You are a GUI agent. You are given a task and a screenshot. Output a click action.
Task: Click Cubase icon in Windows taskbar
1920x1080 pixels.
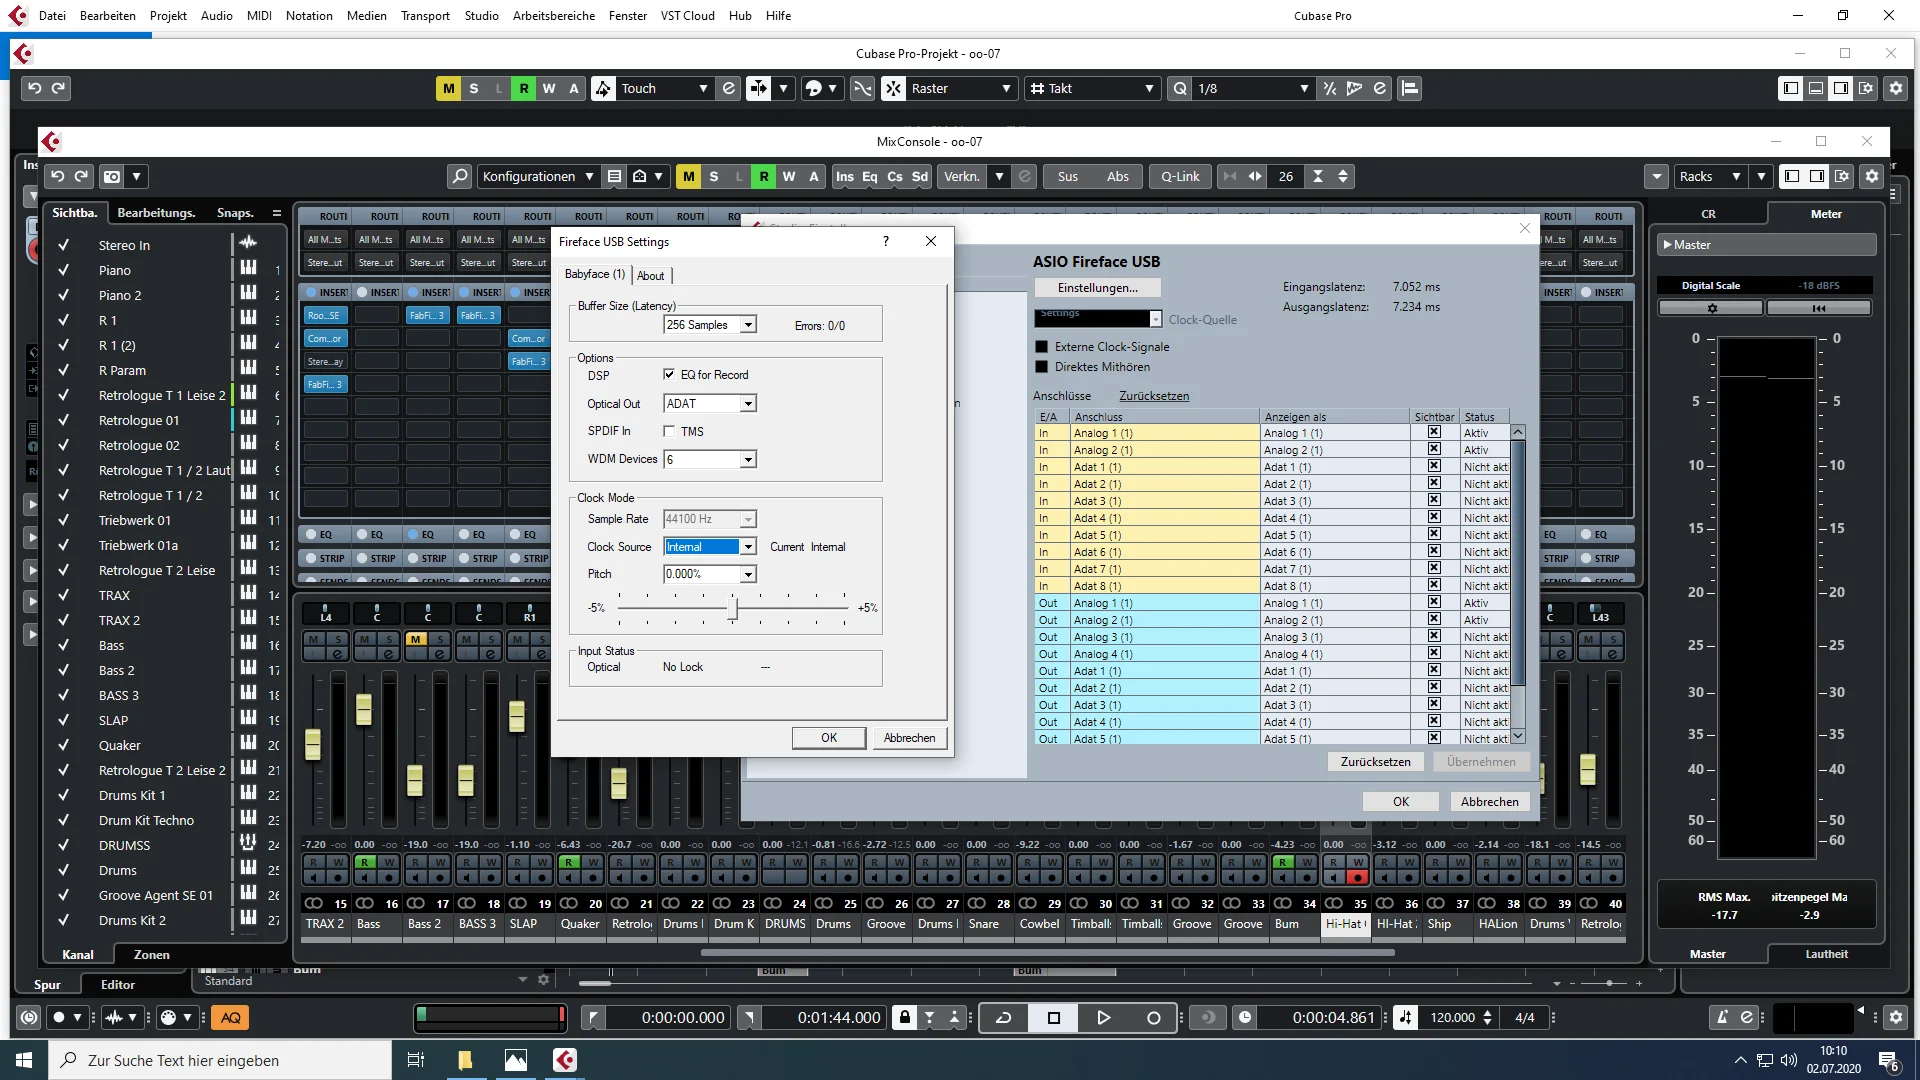(x=565, y=1059)
